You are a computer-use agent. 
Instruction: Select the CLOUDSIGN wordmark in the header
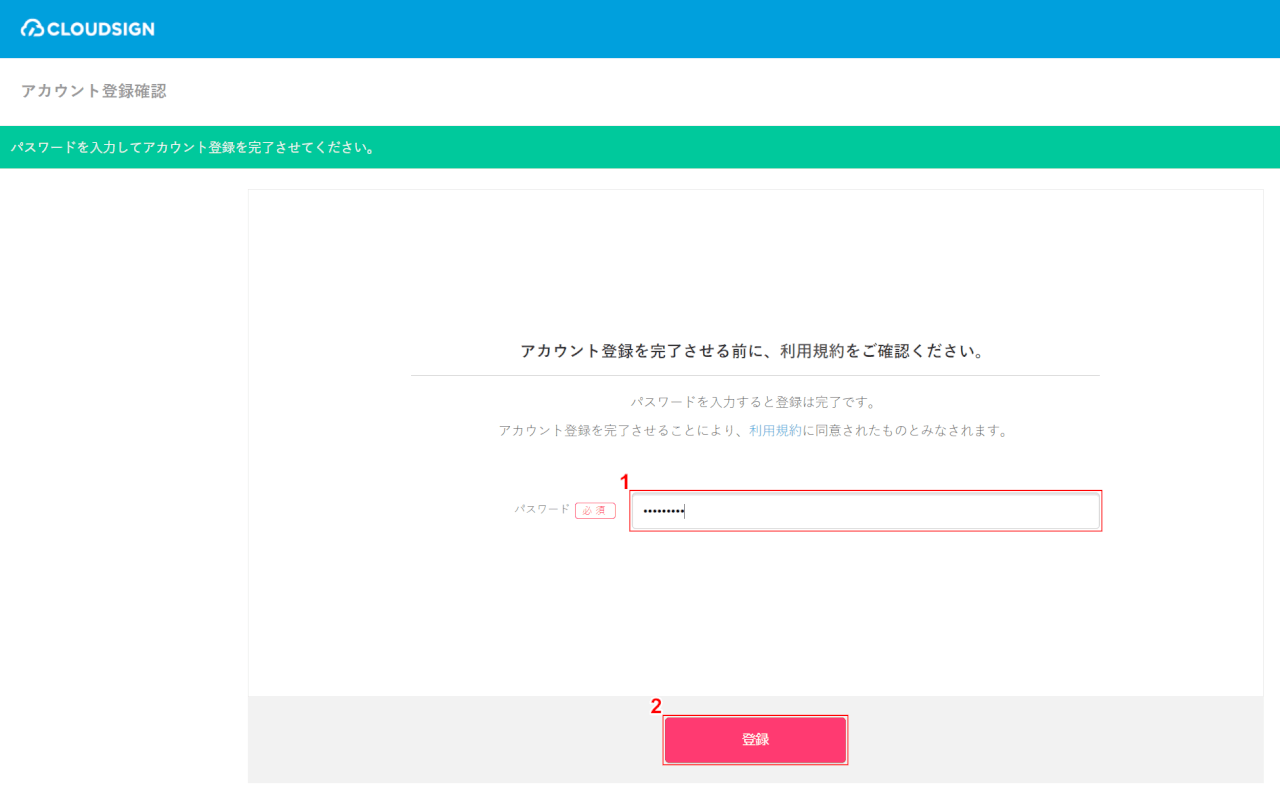(100, 29)
